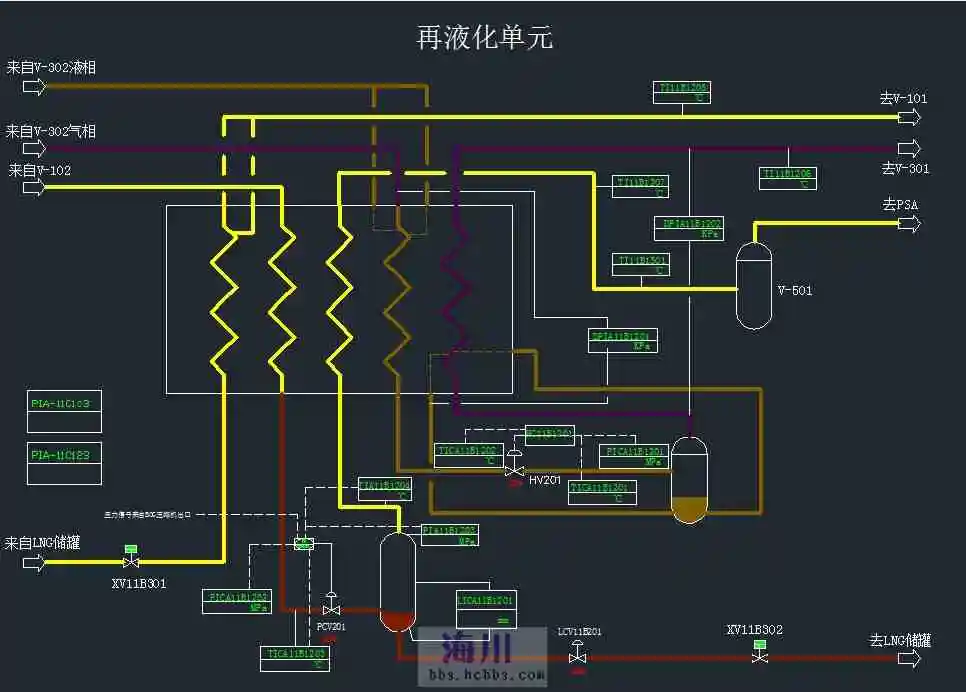Open the TI11B1206 temperature tag
Screen dimensions: 966x692
pyautogui.click(x=788, y=179)
